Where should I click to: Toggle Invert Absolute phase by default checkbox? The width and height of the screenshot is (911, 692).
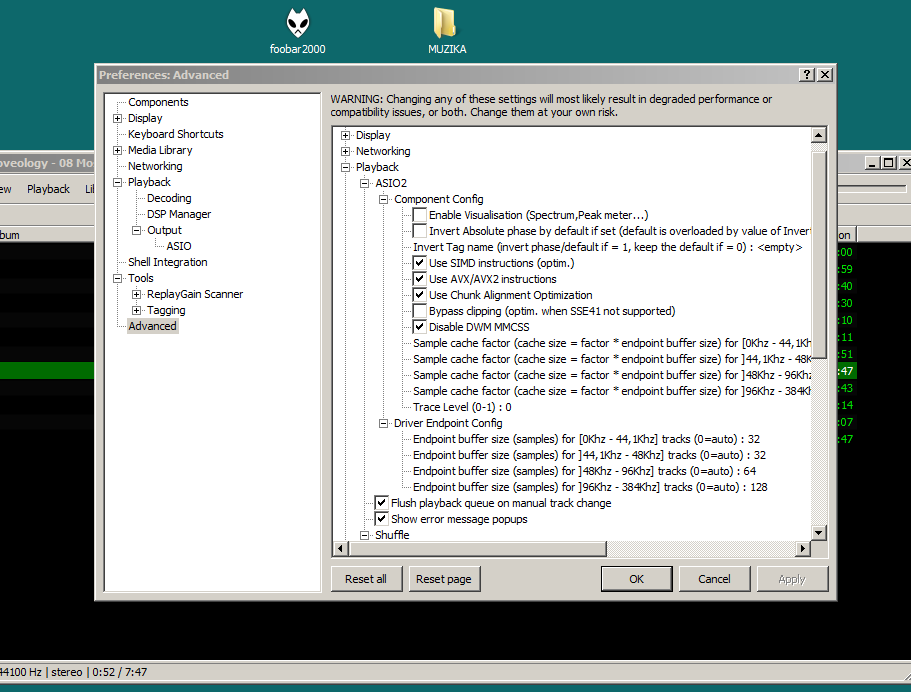(419, 231)
